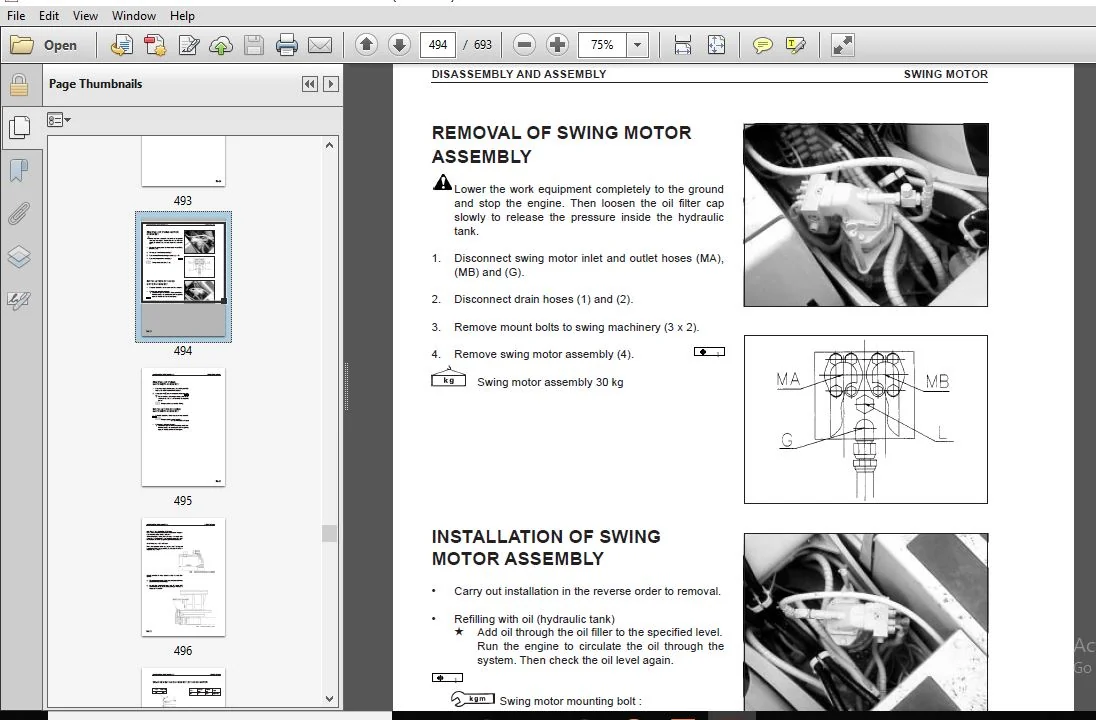Click the fit one full page icon
The image size is (1096, 720).
[x=716, y=45]
